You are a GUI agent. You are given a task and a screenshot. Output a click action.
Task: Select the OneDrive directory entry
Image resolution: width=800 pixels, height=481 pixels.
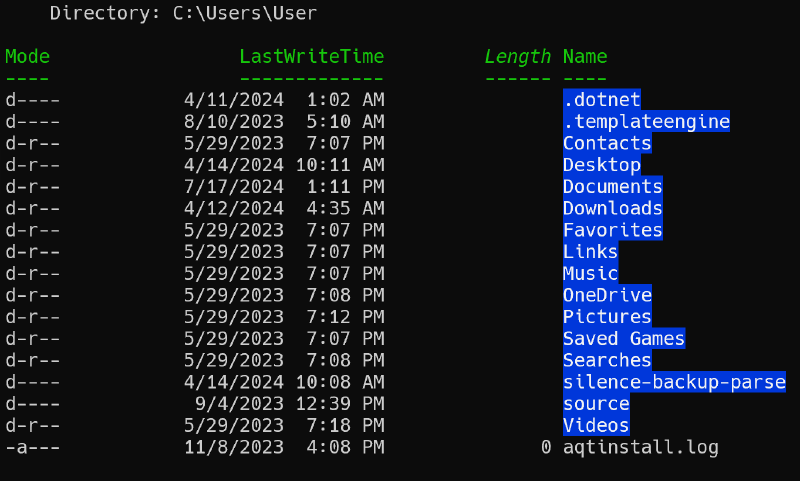tap(607, 296)
